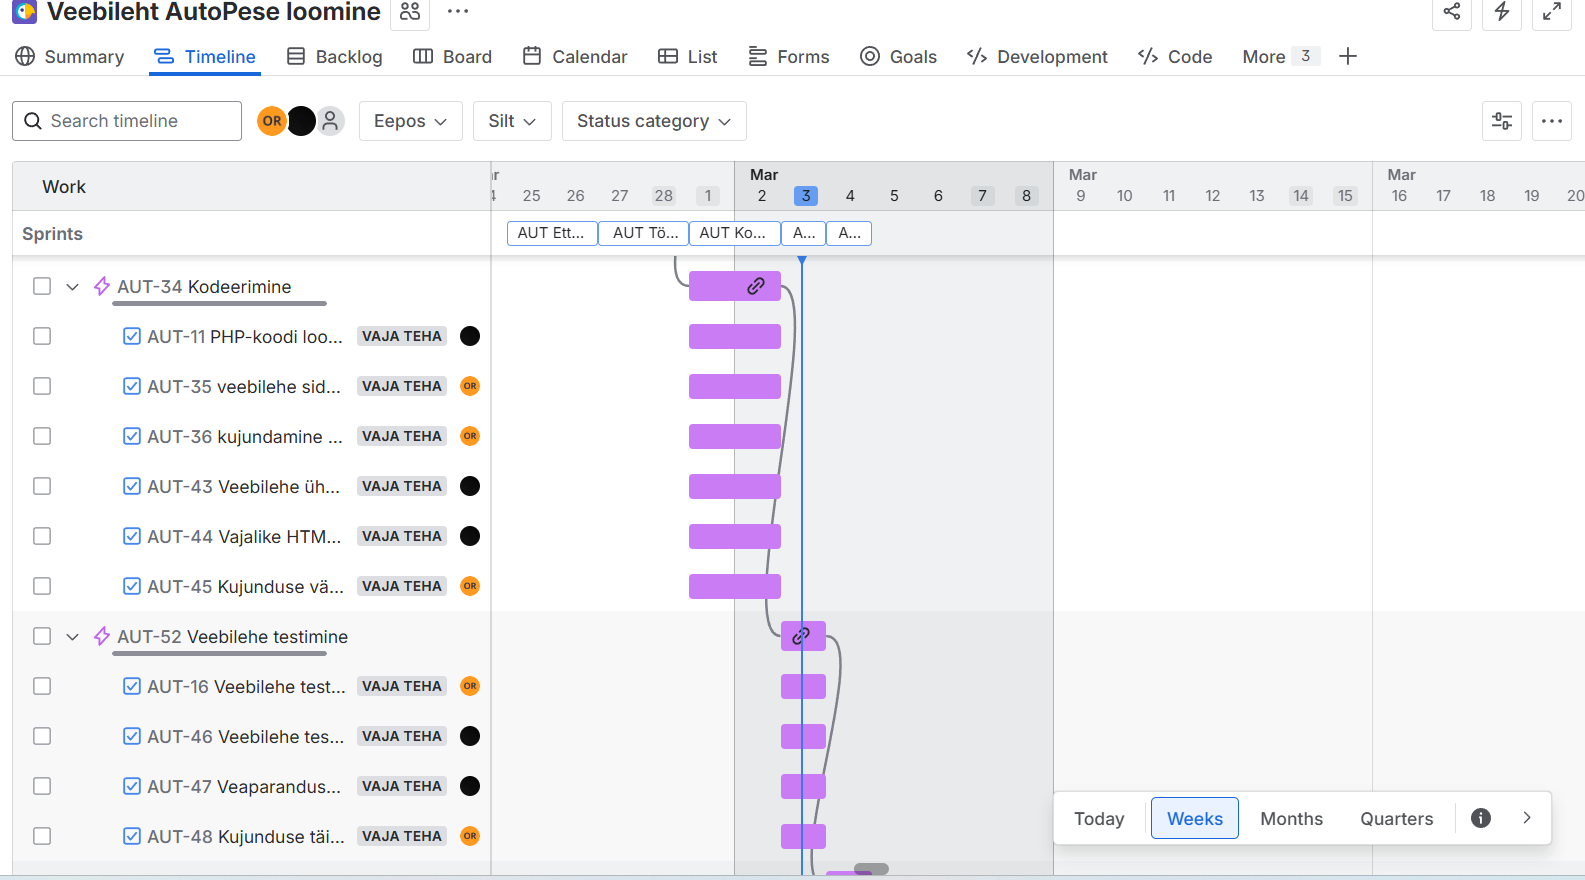
Task: Tick the AUT-52 Veebilehe testimine checkbox
Action: tap(42, 636)
